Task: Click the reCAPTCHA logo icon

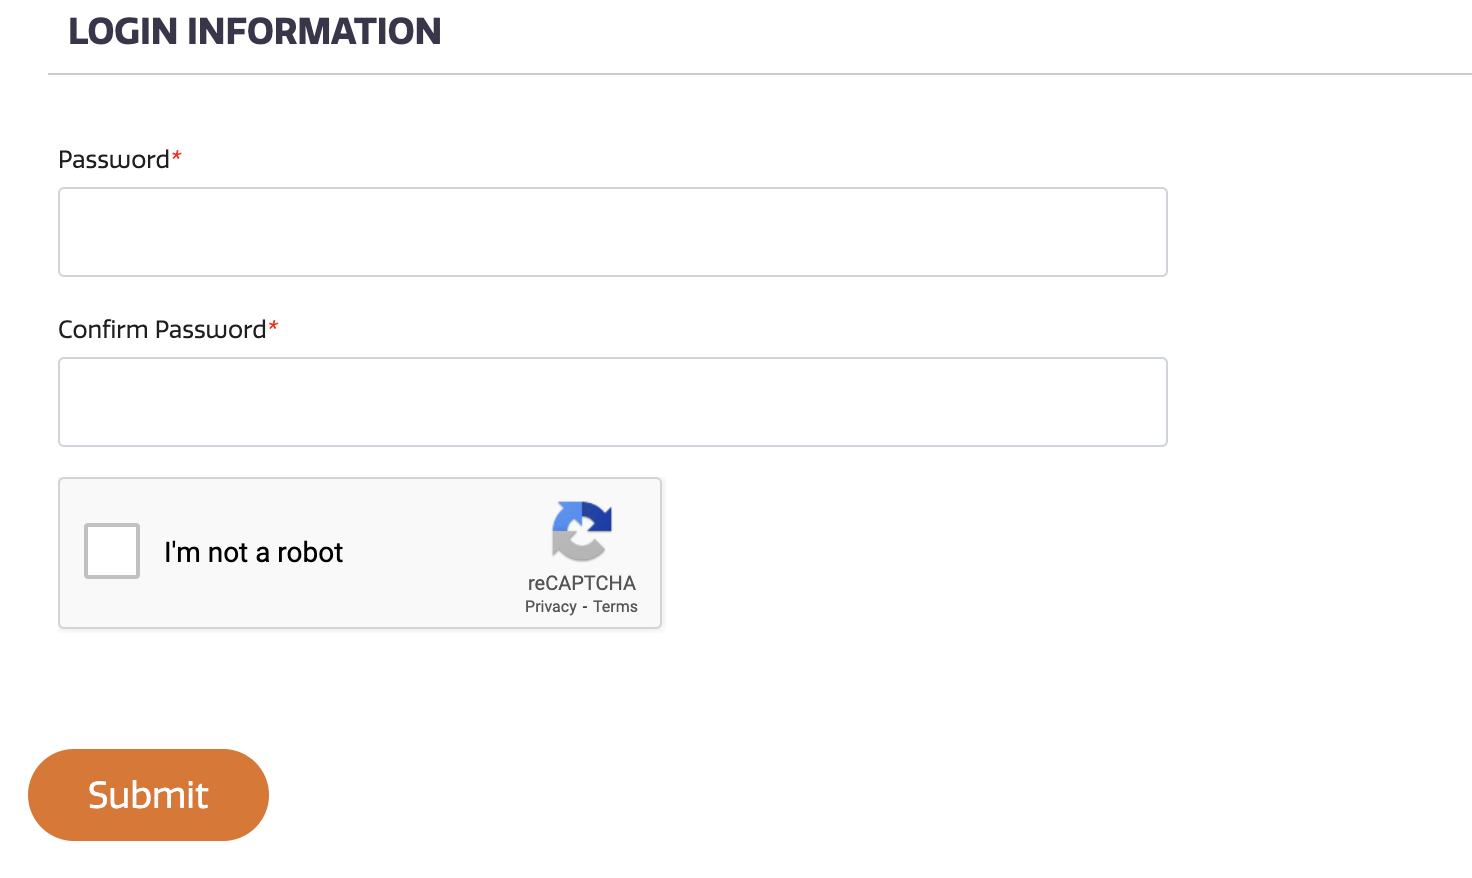Action: point(581,531)
